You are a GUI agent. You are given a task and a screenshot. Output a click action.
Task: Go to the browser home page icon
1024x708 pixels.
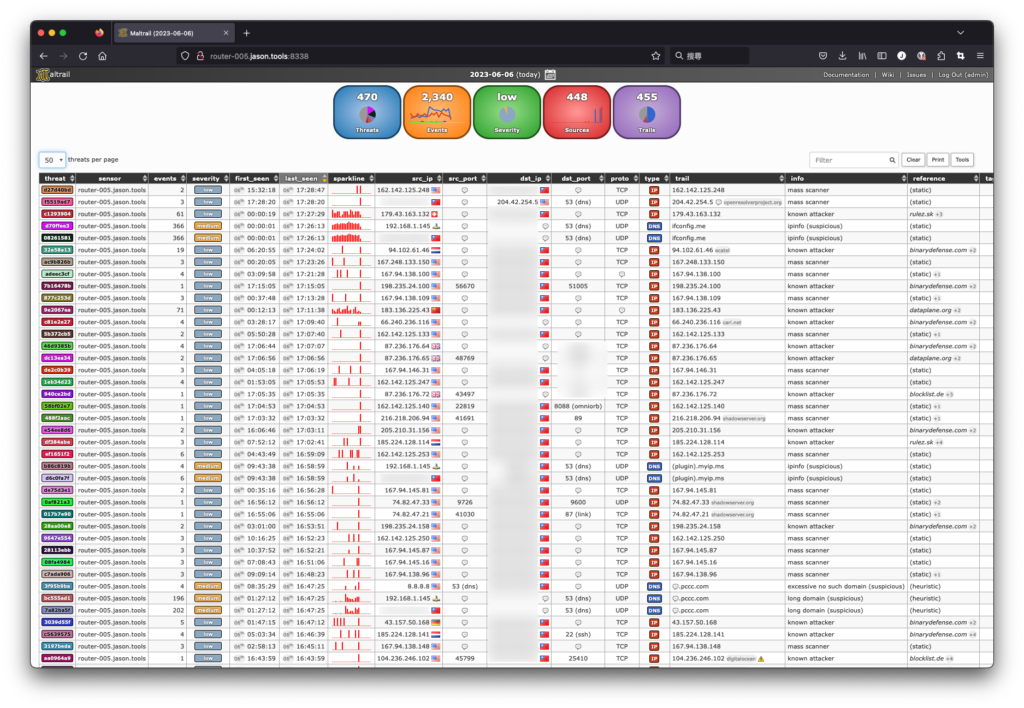pos(103,56)
